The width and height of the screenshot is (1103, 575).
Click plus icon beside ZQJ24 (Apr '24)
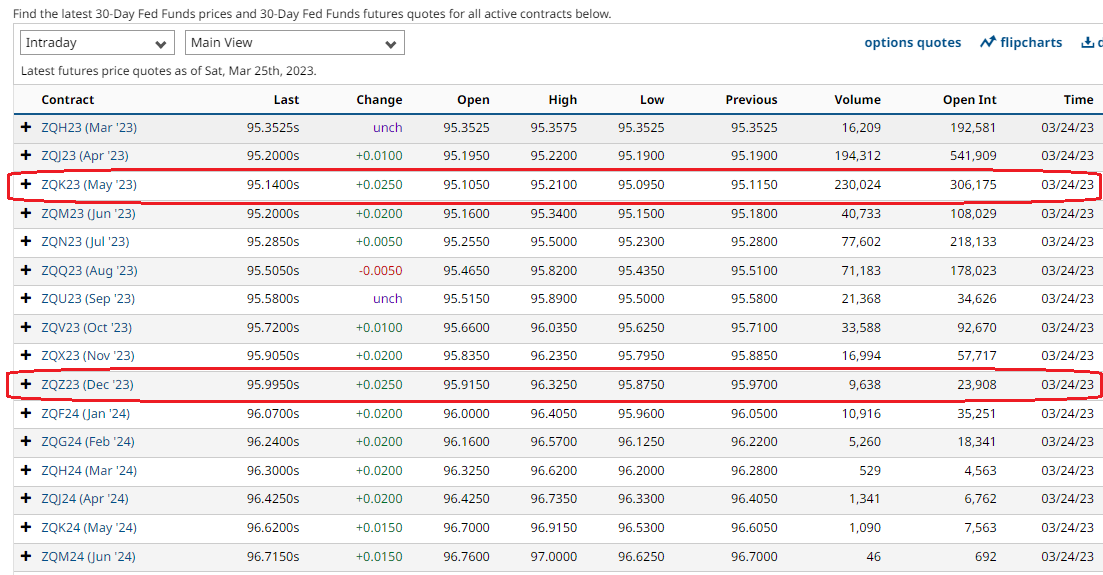[x=26, y=498]
